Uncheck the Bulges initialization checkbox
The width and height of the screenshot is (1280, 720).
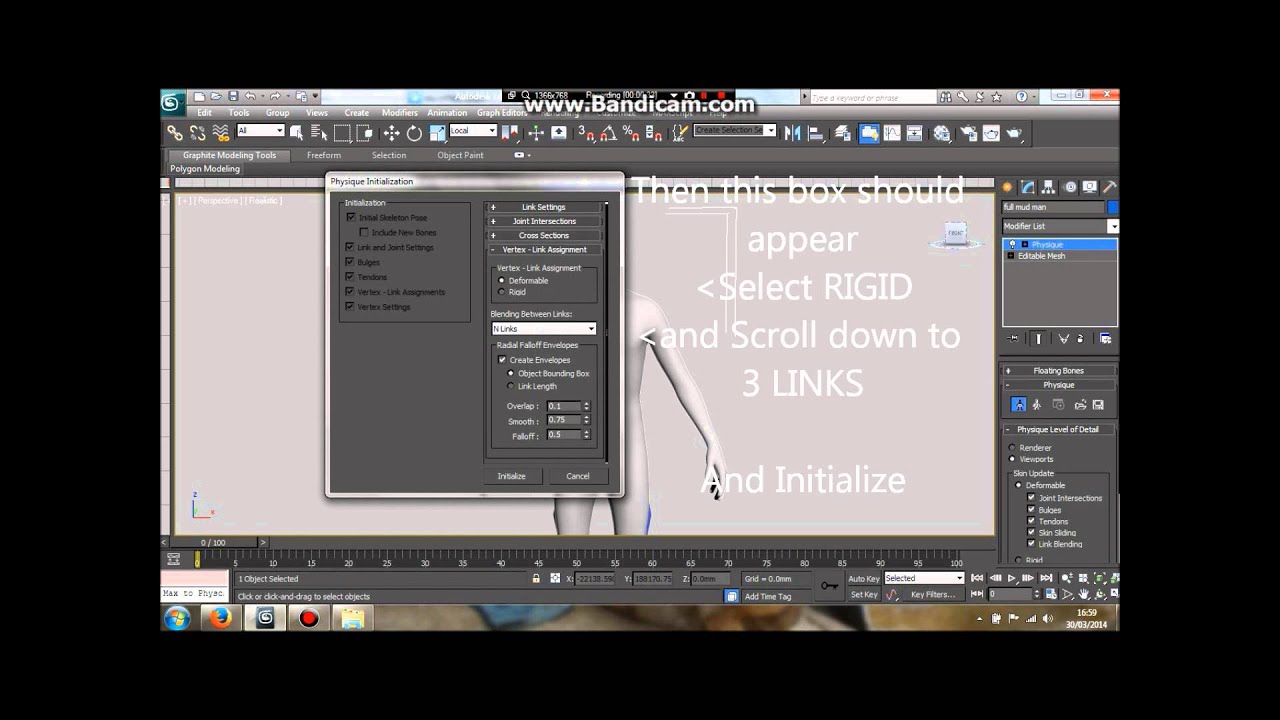(x=350, y=262)
